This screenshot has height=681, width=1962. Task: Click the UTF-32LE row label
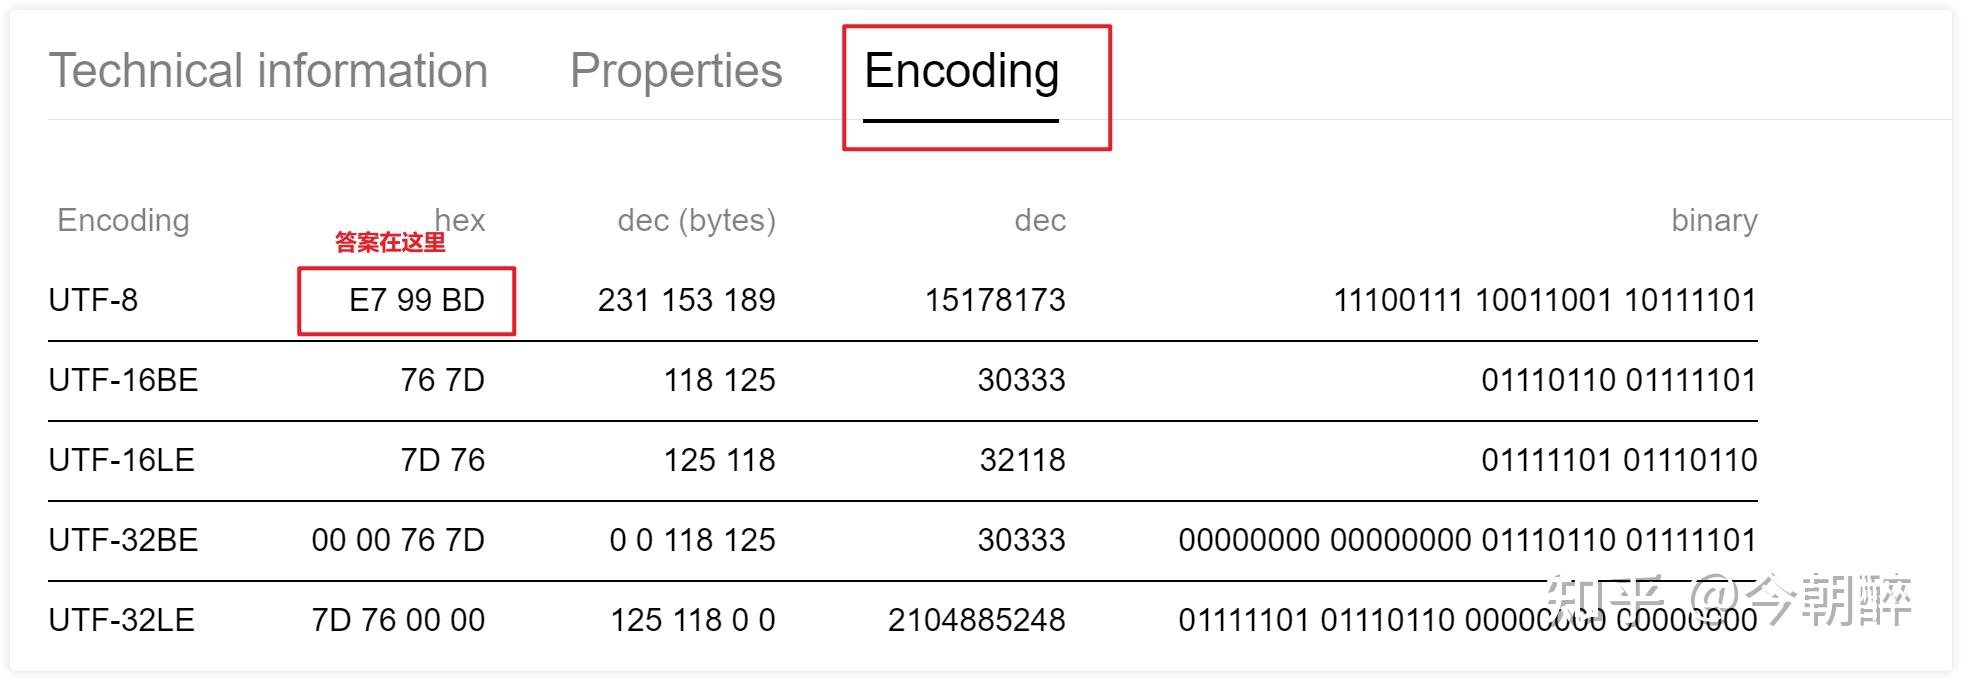click(121, 620)
